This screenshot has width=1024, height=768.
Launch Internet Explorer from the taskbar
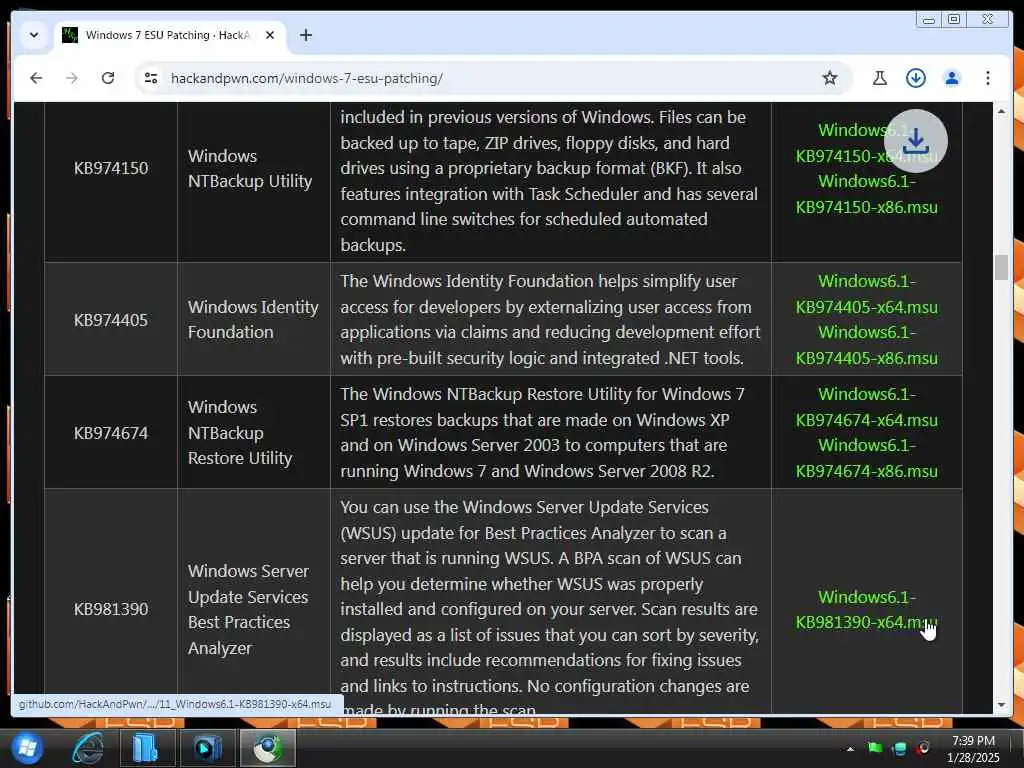[x=88, y=748]
